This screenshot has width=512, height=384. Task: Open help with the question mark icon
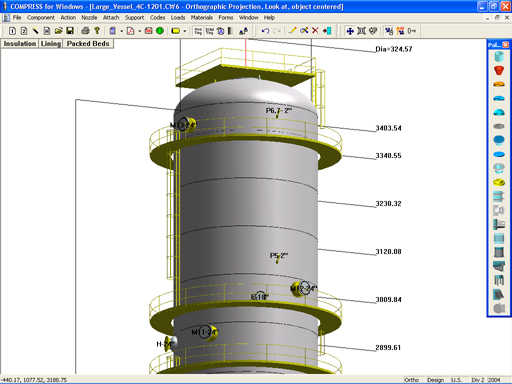(x=97, y=31)
